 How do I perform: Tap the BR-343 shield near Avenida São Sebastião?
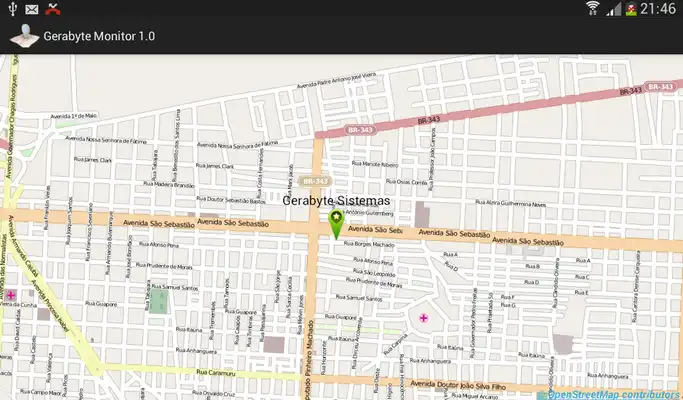[313, 181]
